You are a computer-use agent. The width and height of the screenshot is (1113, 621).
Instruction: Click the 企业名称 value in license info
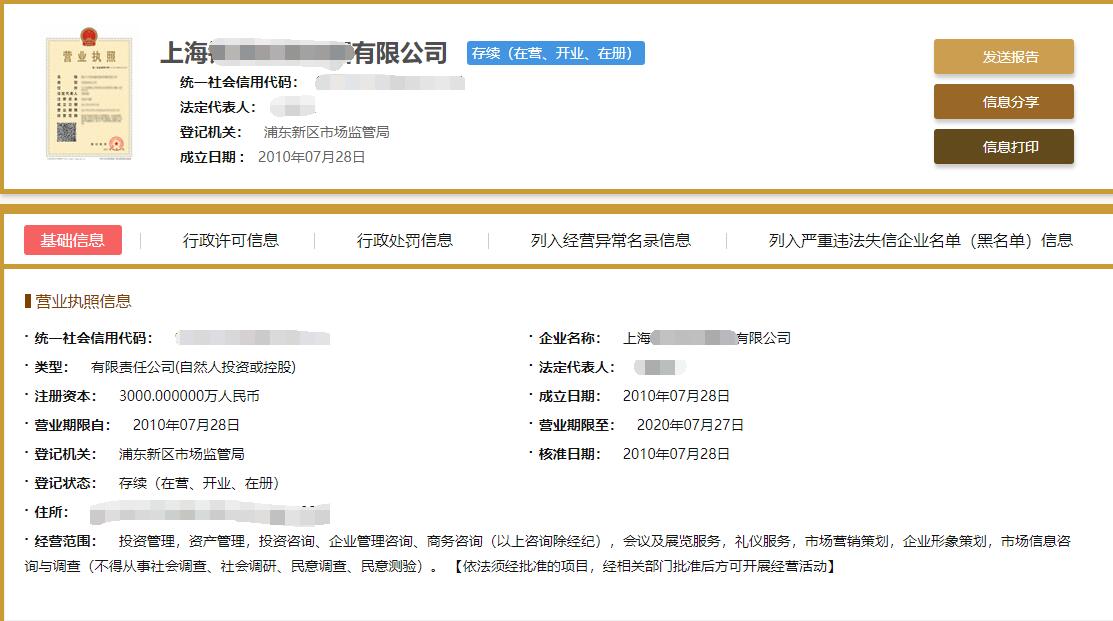707,338
